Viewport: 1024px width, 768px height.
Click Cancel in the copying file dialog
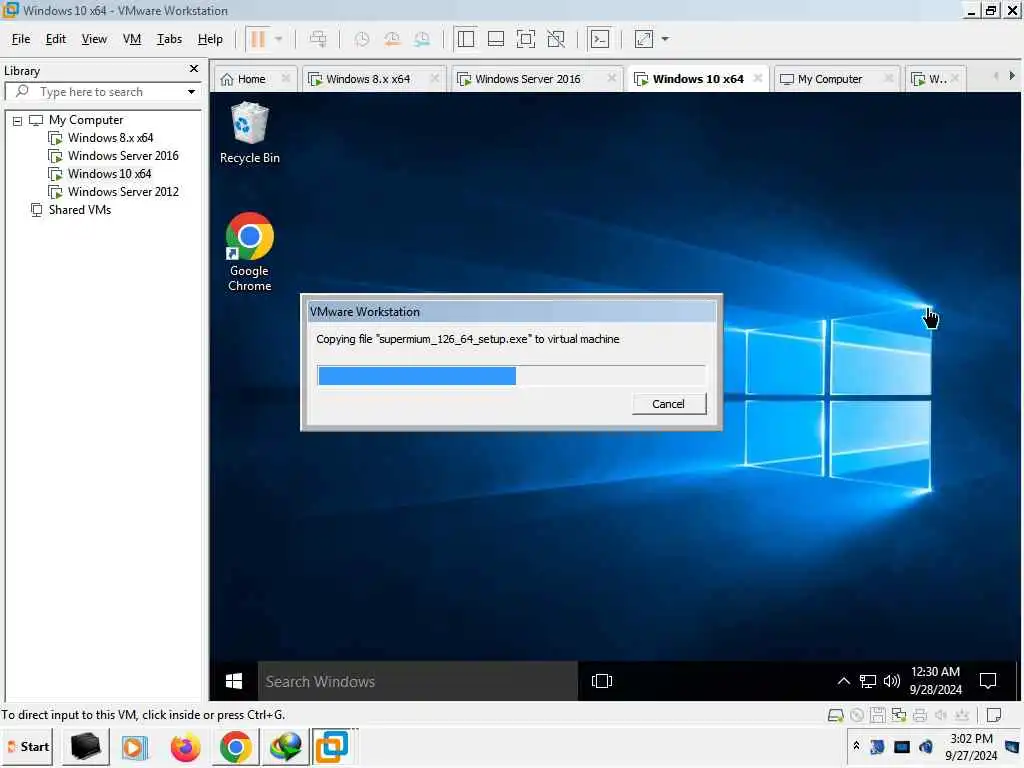click(x=669, y=404)
